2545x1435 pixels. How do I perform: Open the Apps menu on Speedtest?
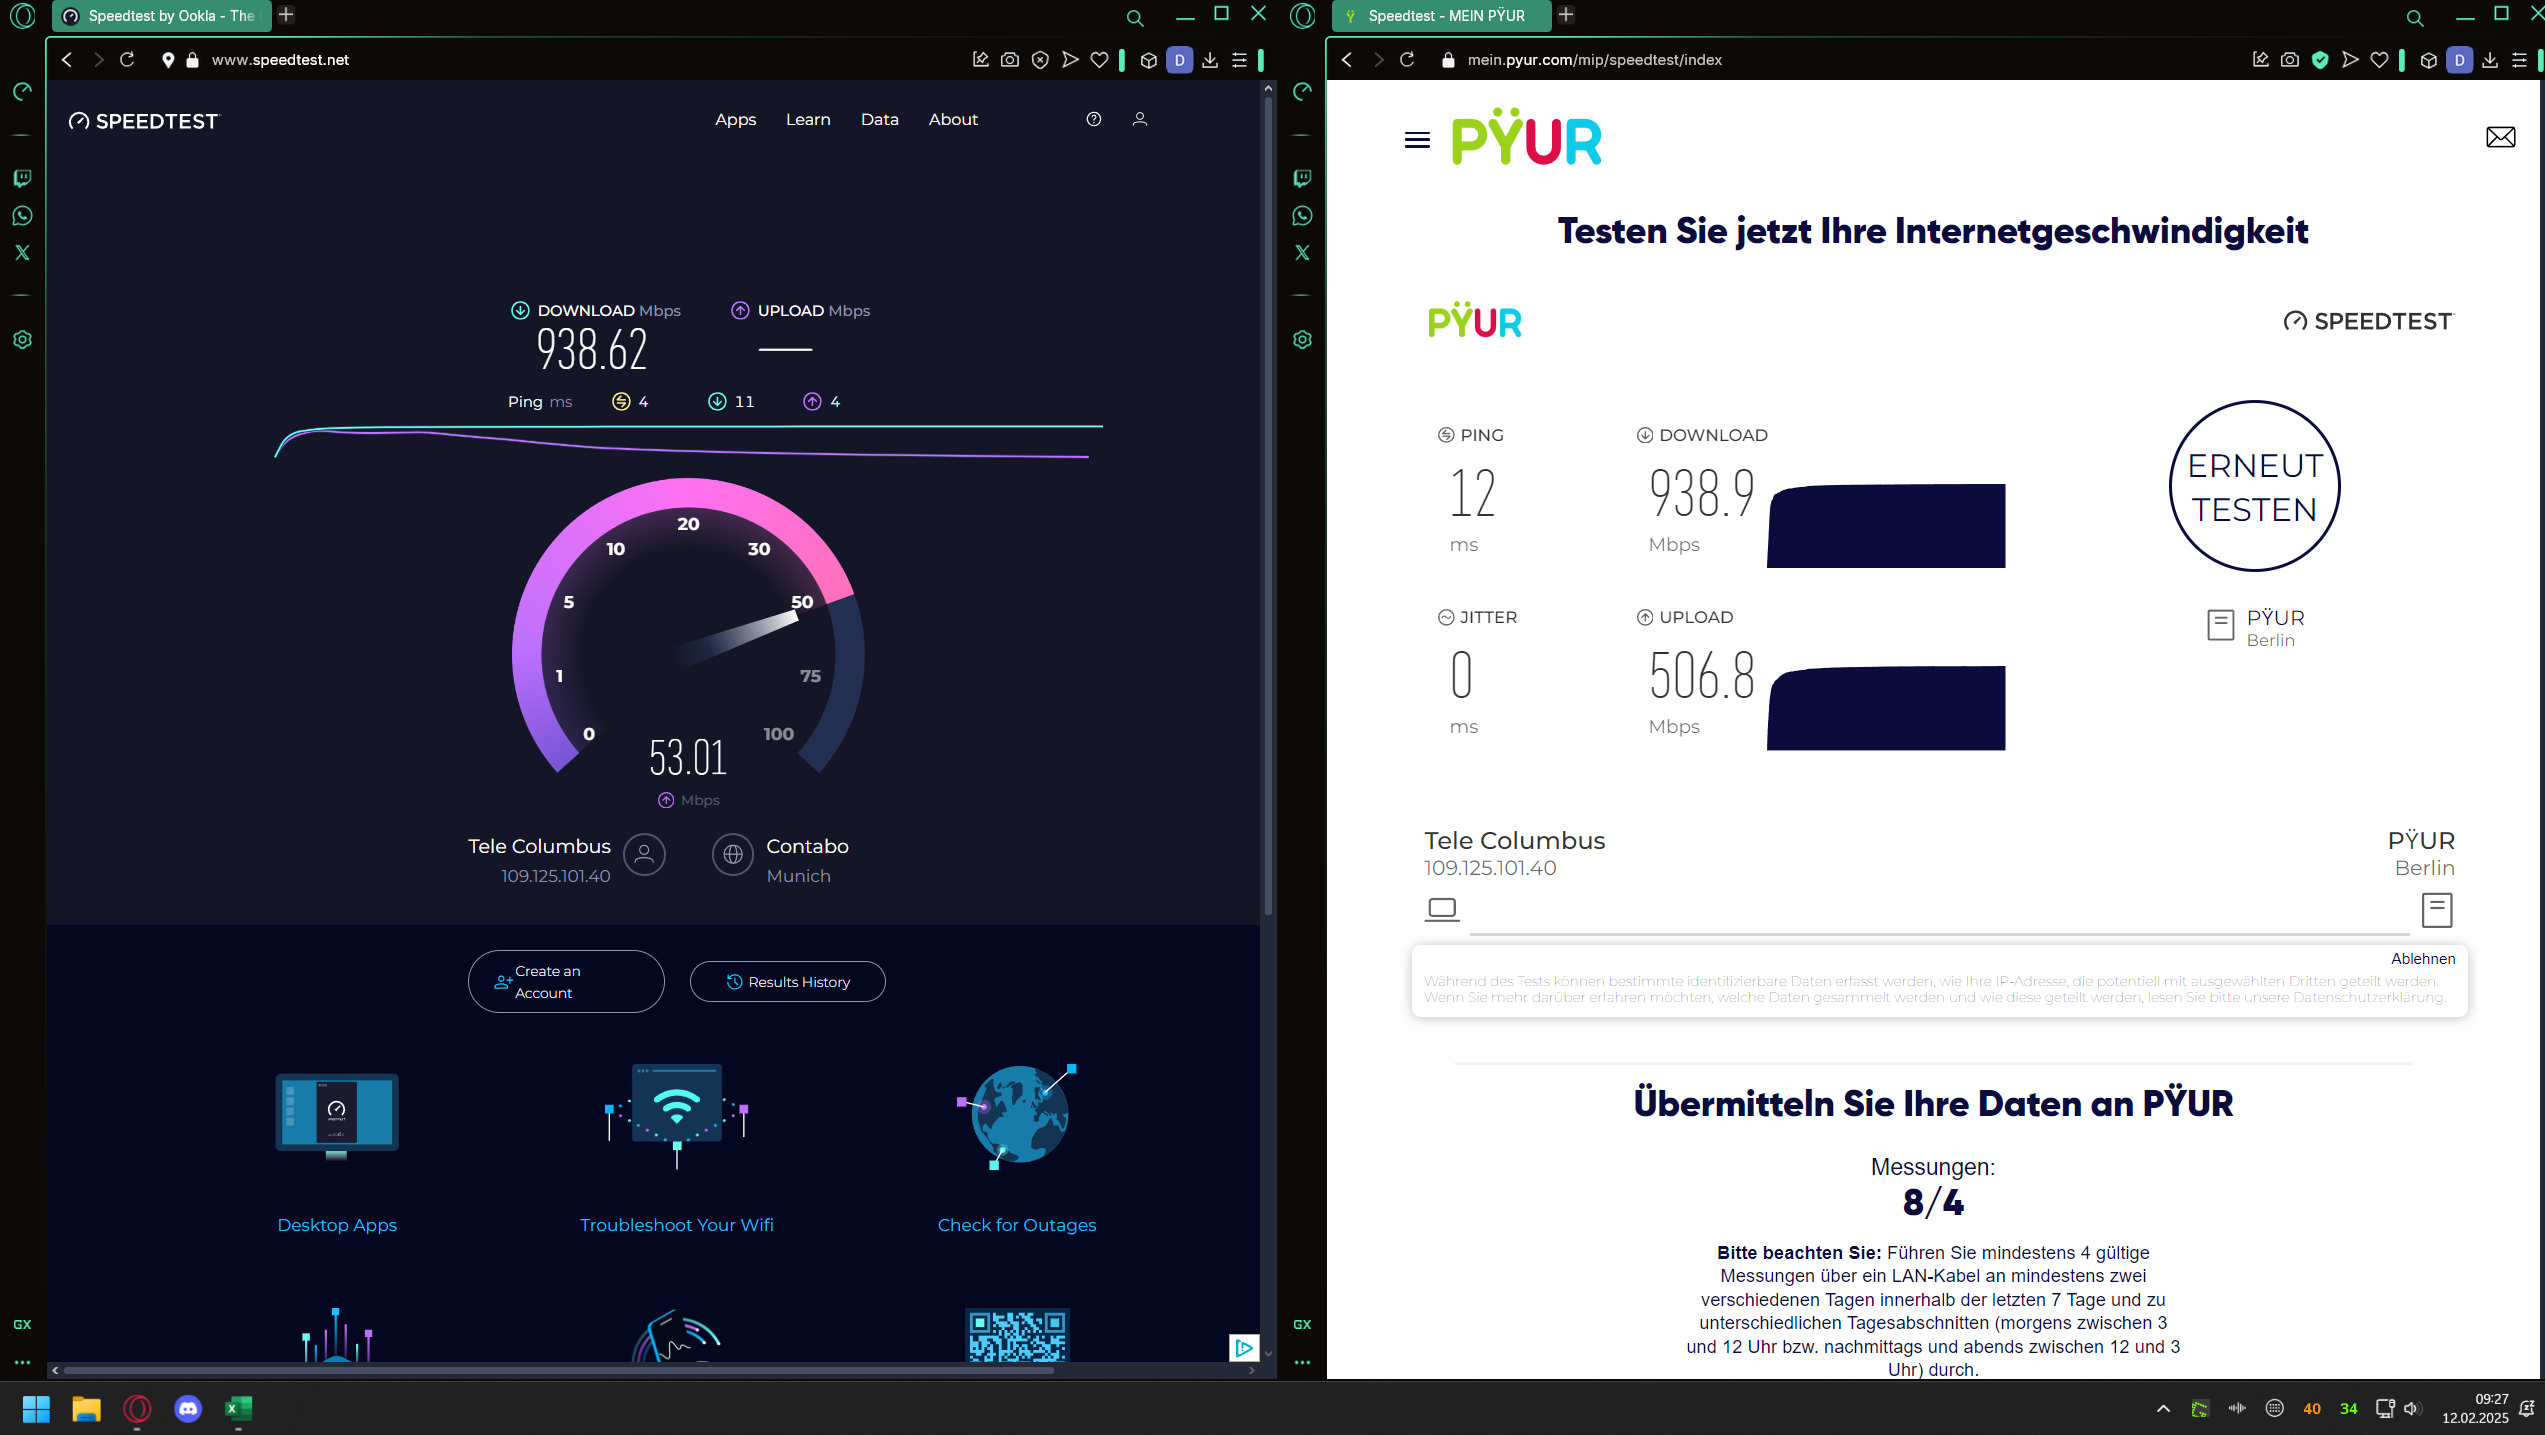pyautogui.click(x=735, y=119)
